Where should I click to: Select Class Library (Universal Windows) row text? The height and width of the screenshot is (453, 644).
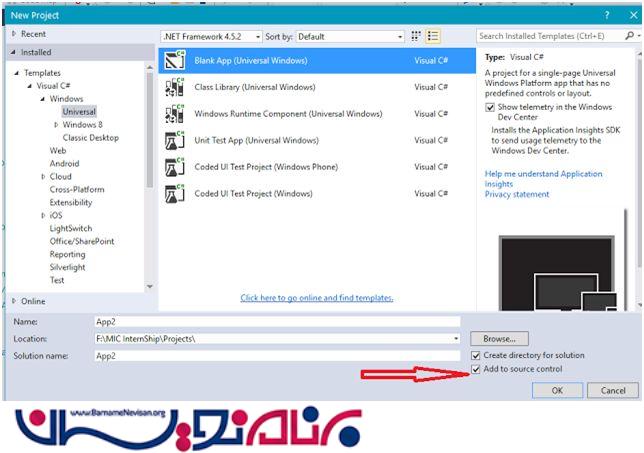click(255, 87)
